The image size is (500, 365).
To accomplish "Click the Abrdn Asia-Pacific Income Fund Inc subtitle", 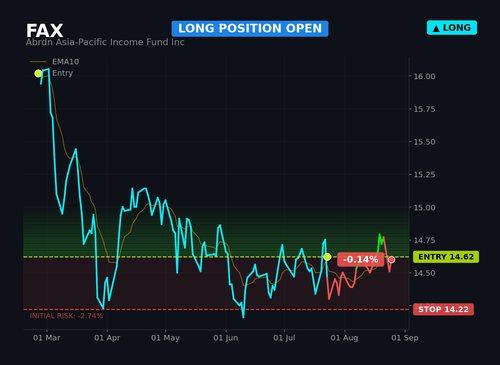I will (105, 42).
